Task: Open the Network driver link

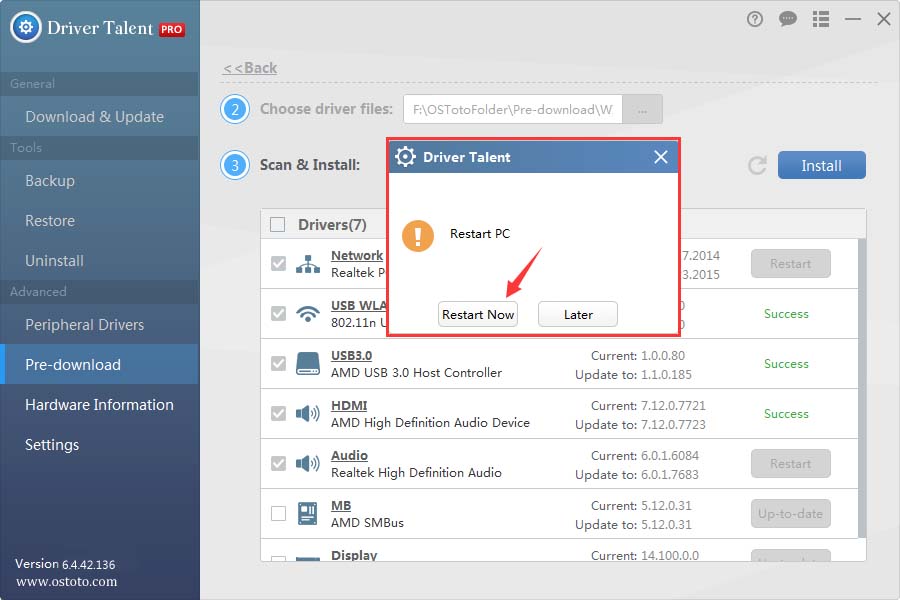Action: pos(357,256)
